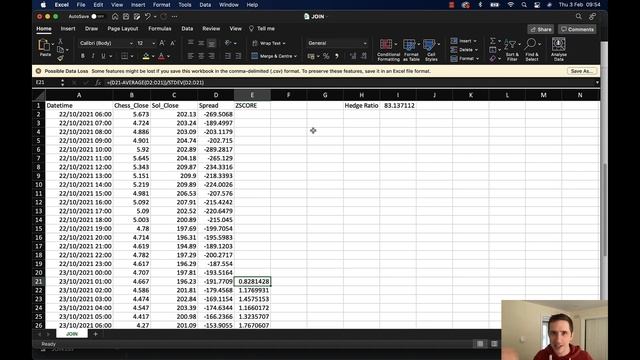
Task: Click the Save icon in the quick access toolbar
Action: [x=126, y=17]
